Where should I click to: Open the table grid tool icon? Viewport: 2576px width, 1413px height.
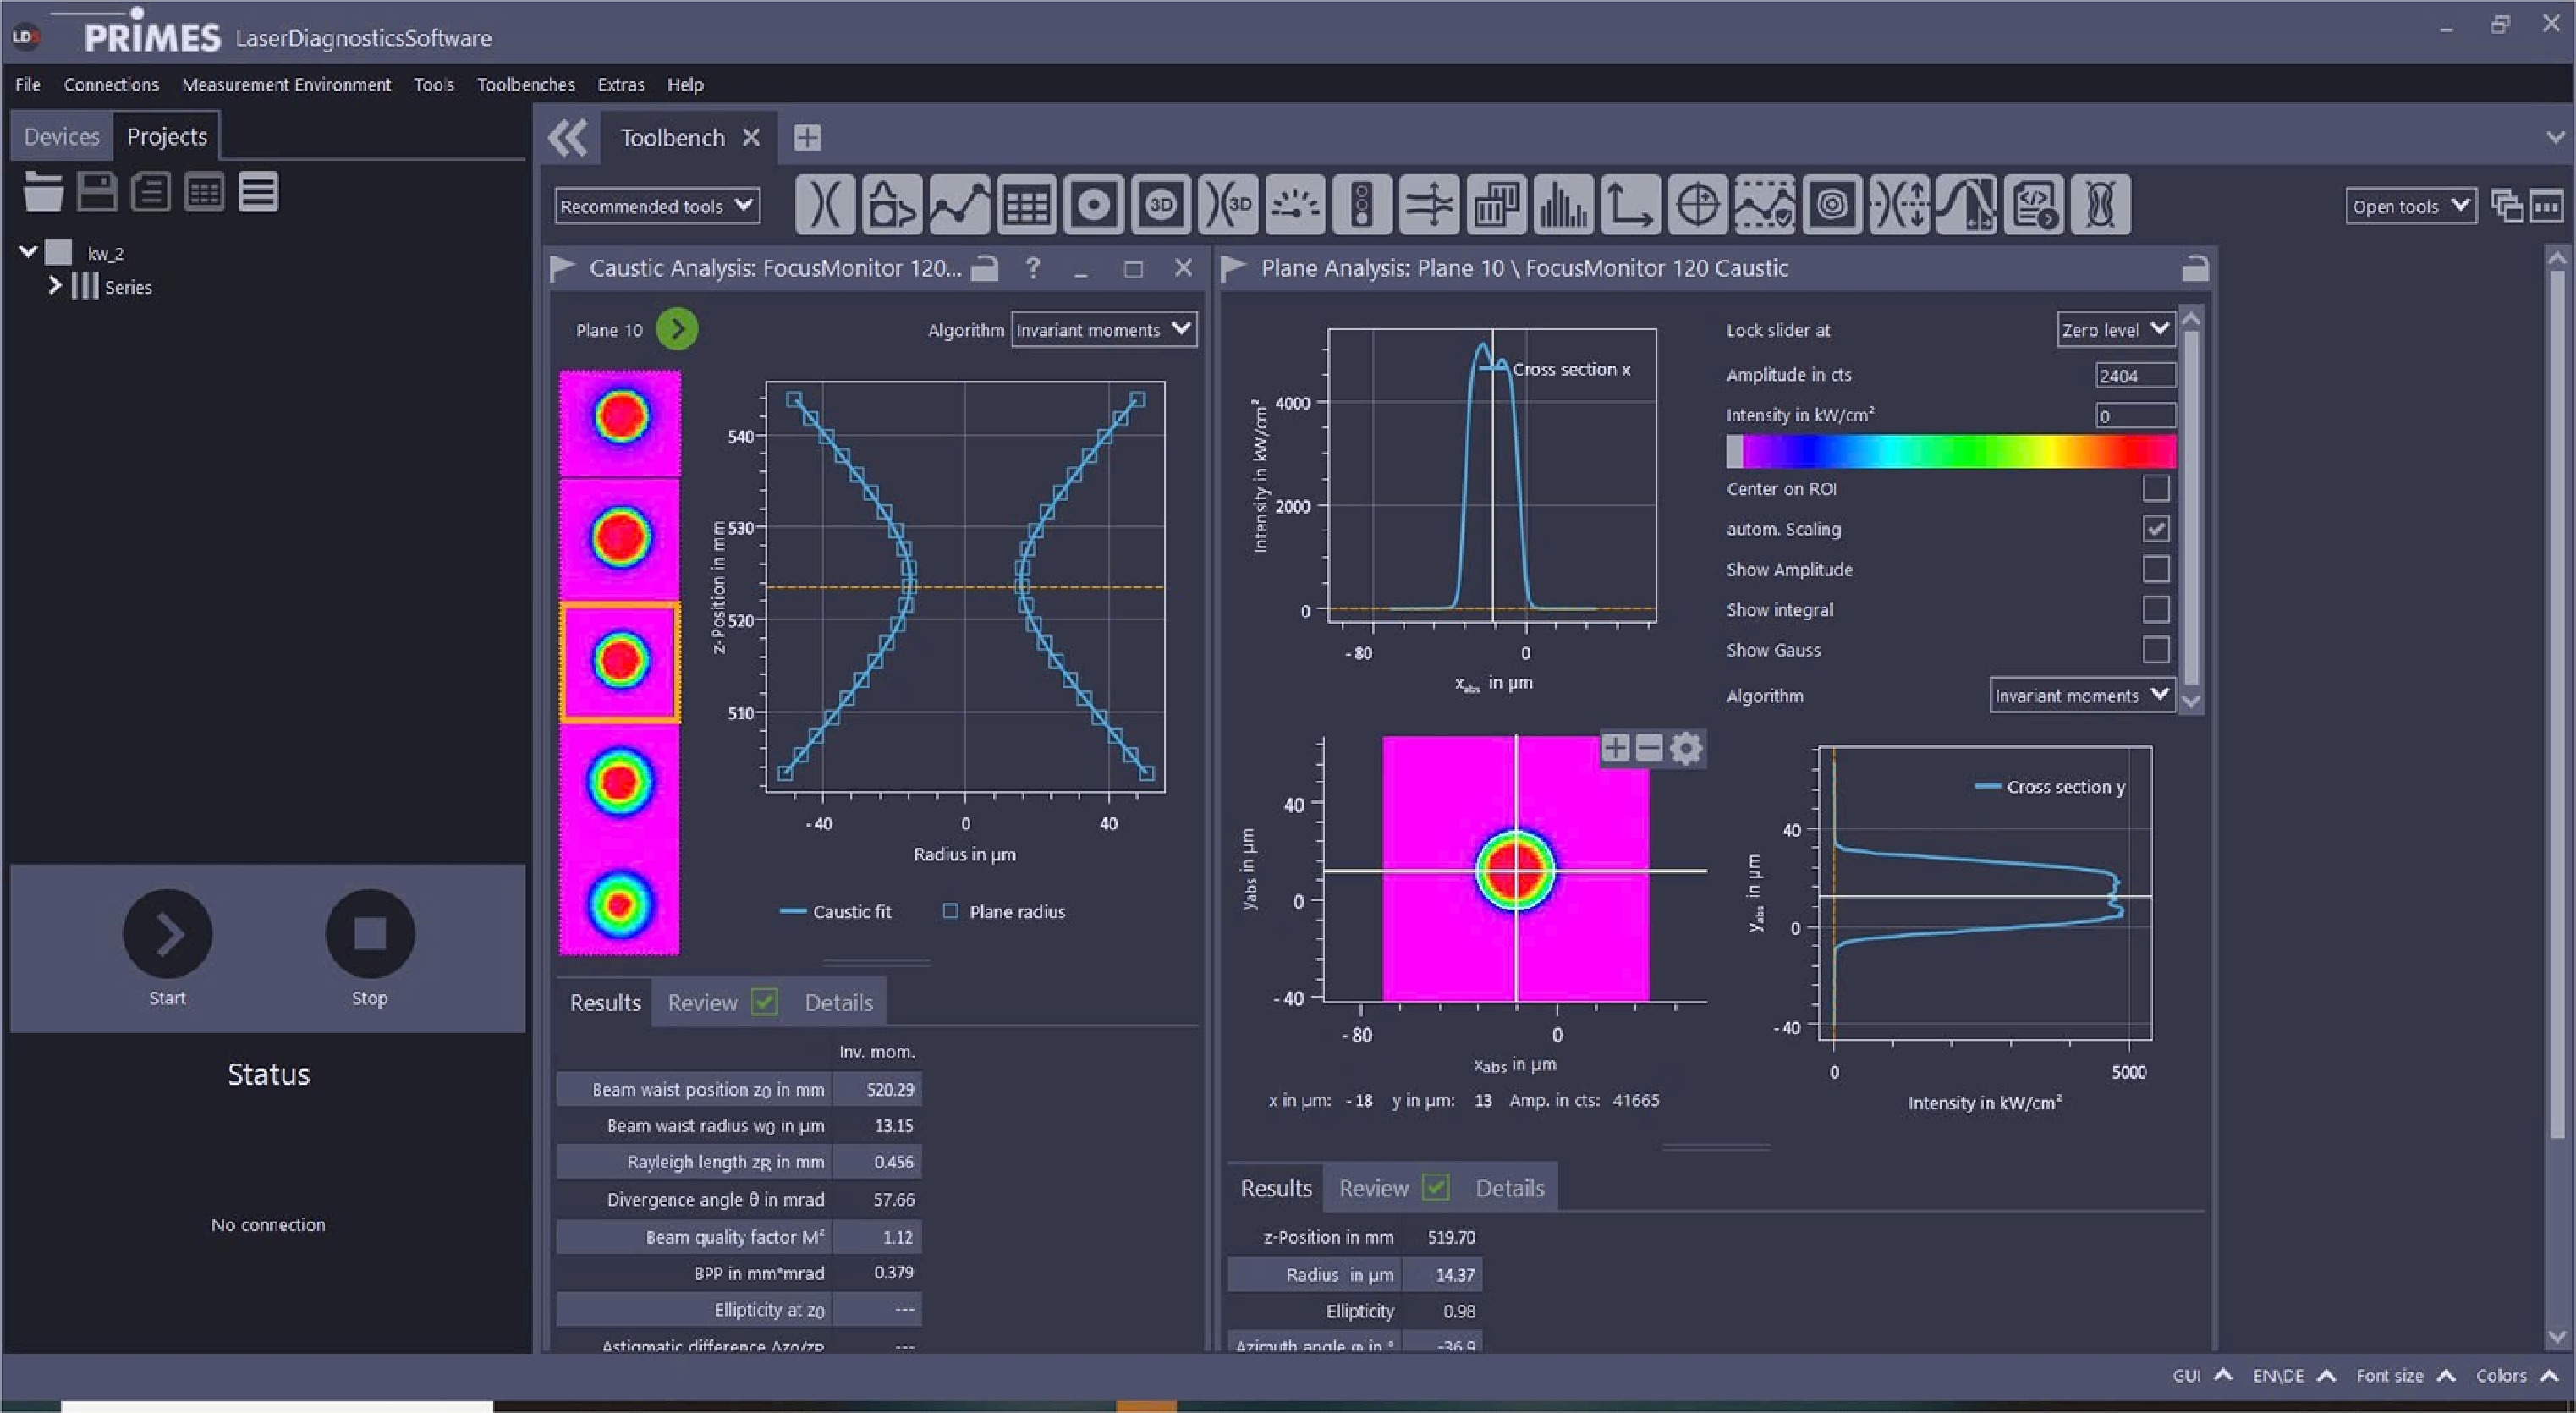1026,205
